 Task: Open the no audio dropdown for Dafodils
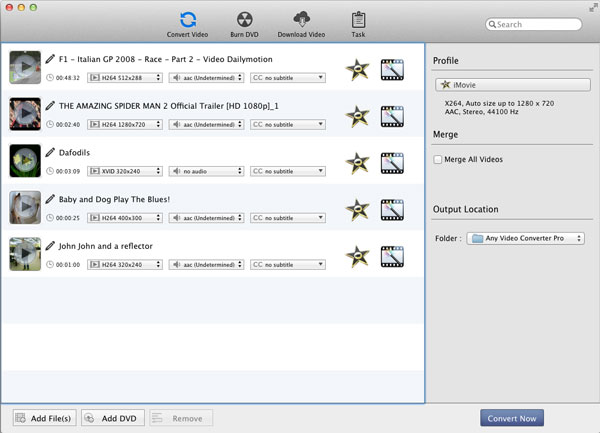(x=206, y=171)
